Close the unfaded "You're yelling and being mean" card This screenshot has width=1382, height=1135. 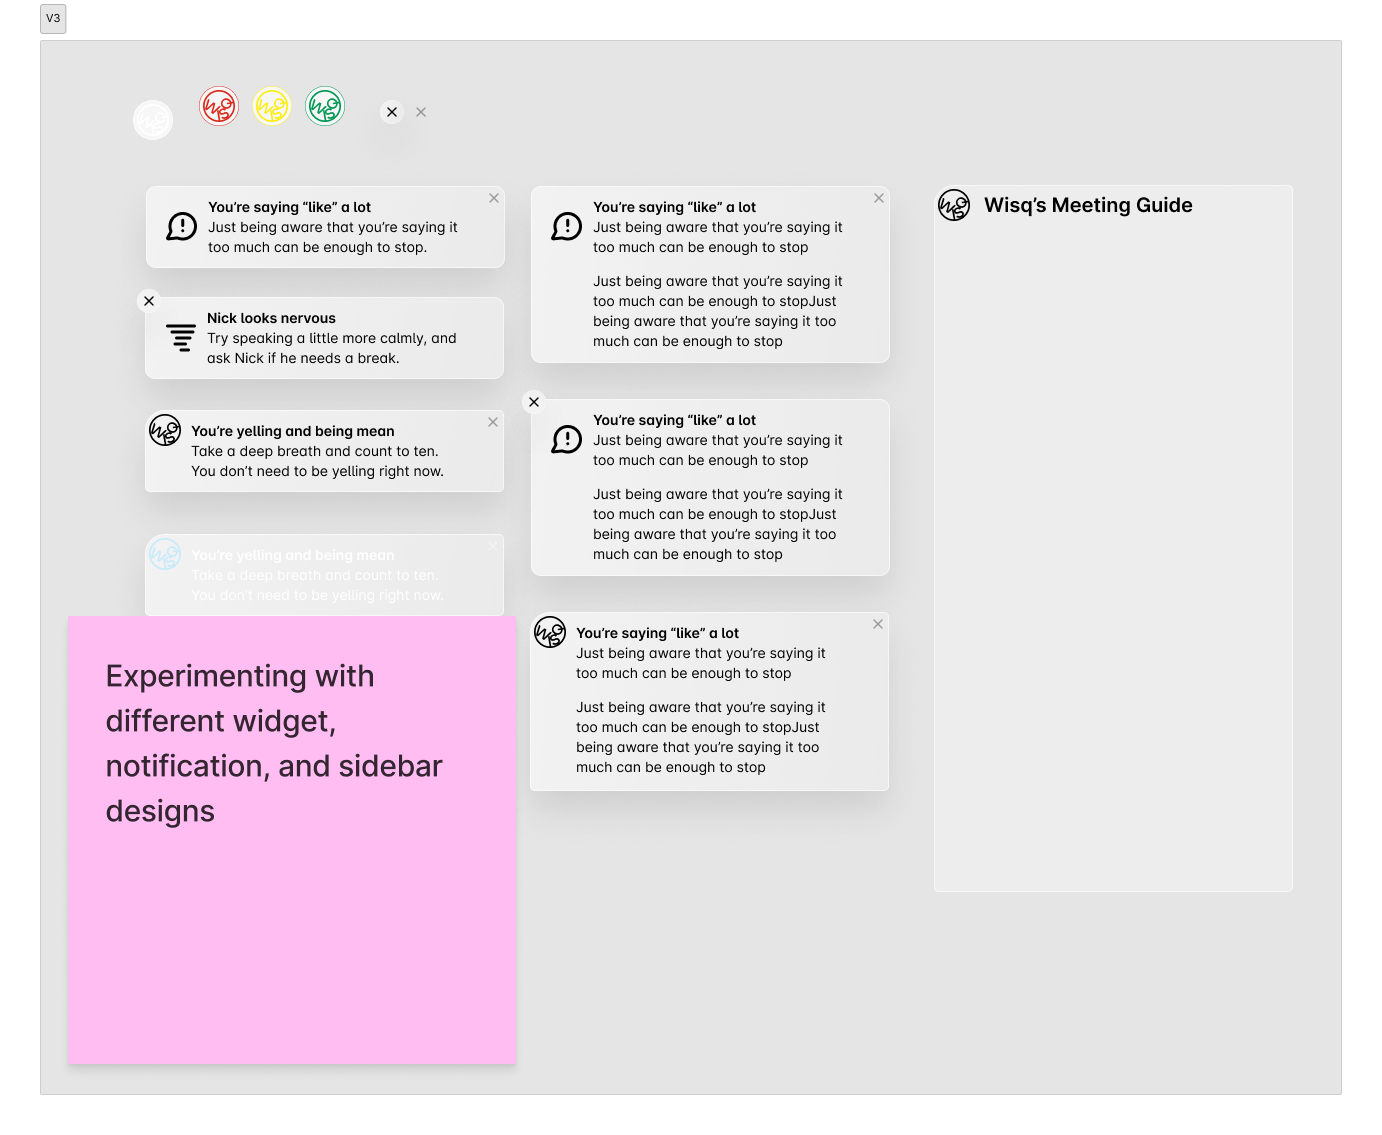493,422
